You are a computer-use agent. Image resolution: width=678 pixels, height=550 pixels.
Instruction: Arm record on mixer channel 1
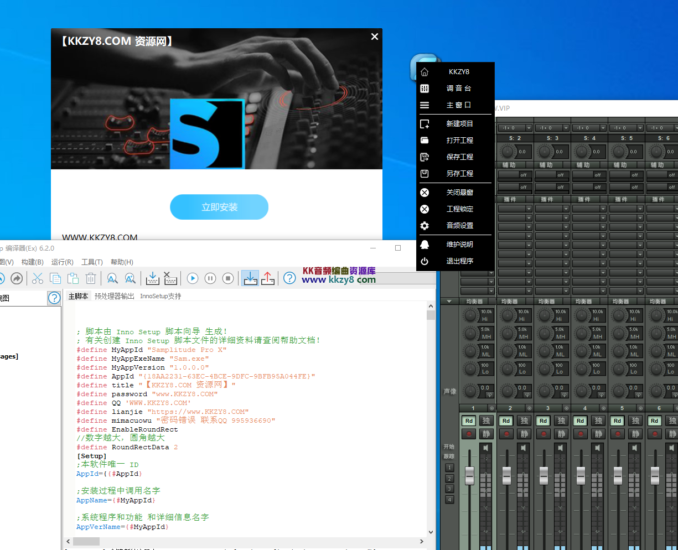pos(469,434)
